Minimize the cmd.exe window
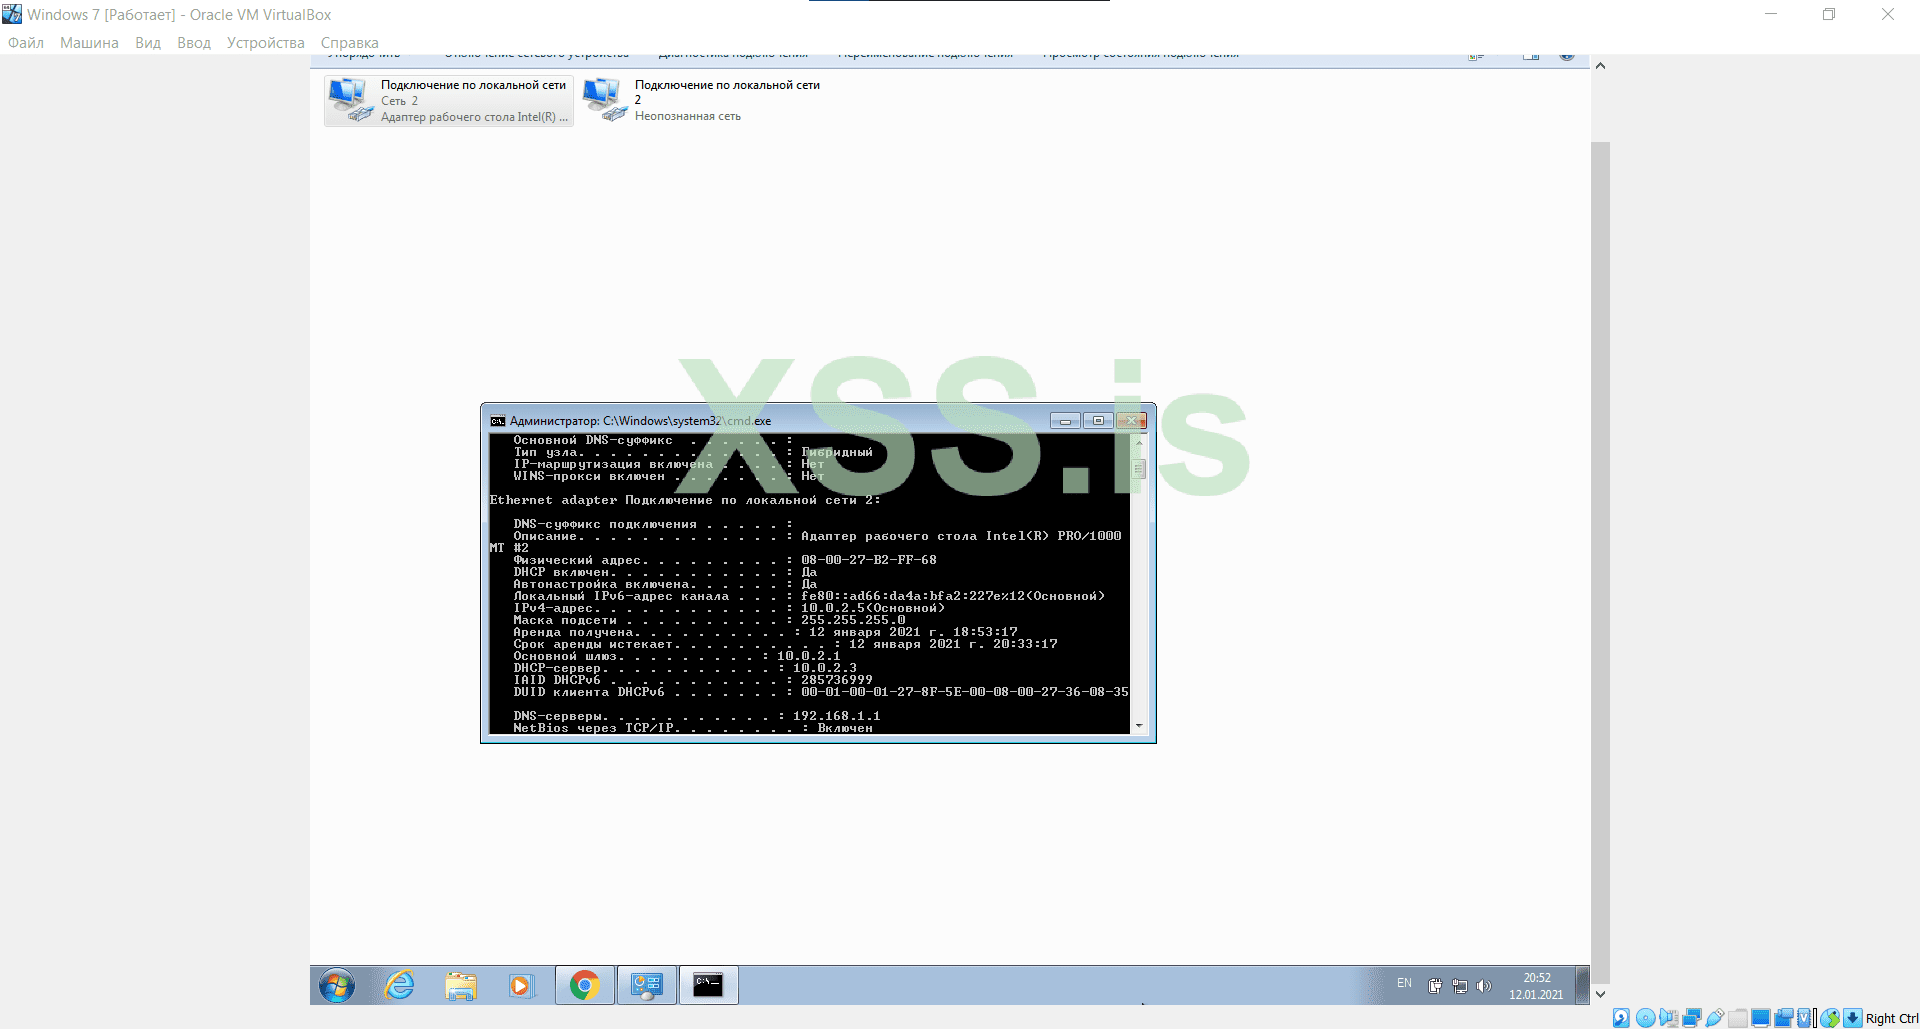Viewport: 1924px width, 1029px height. click(1065, 421)
